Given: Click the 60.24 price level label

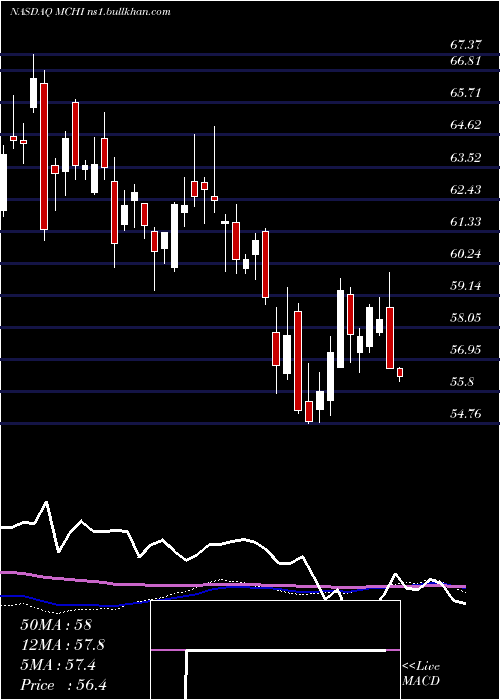Looking at the screenshot, I should coord(466,254).
